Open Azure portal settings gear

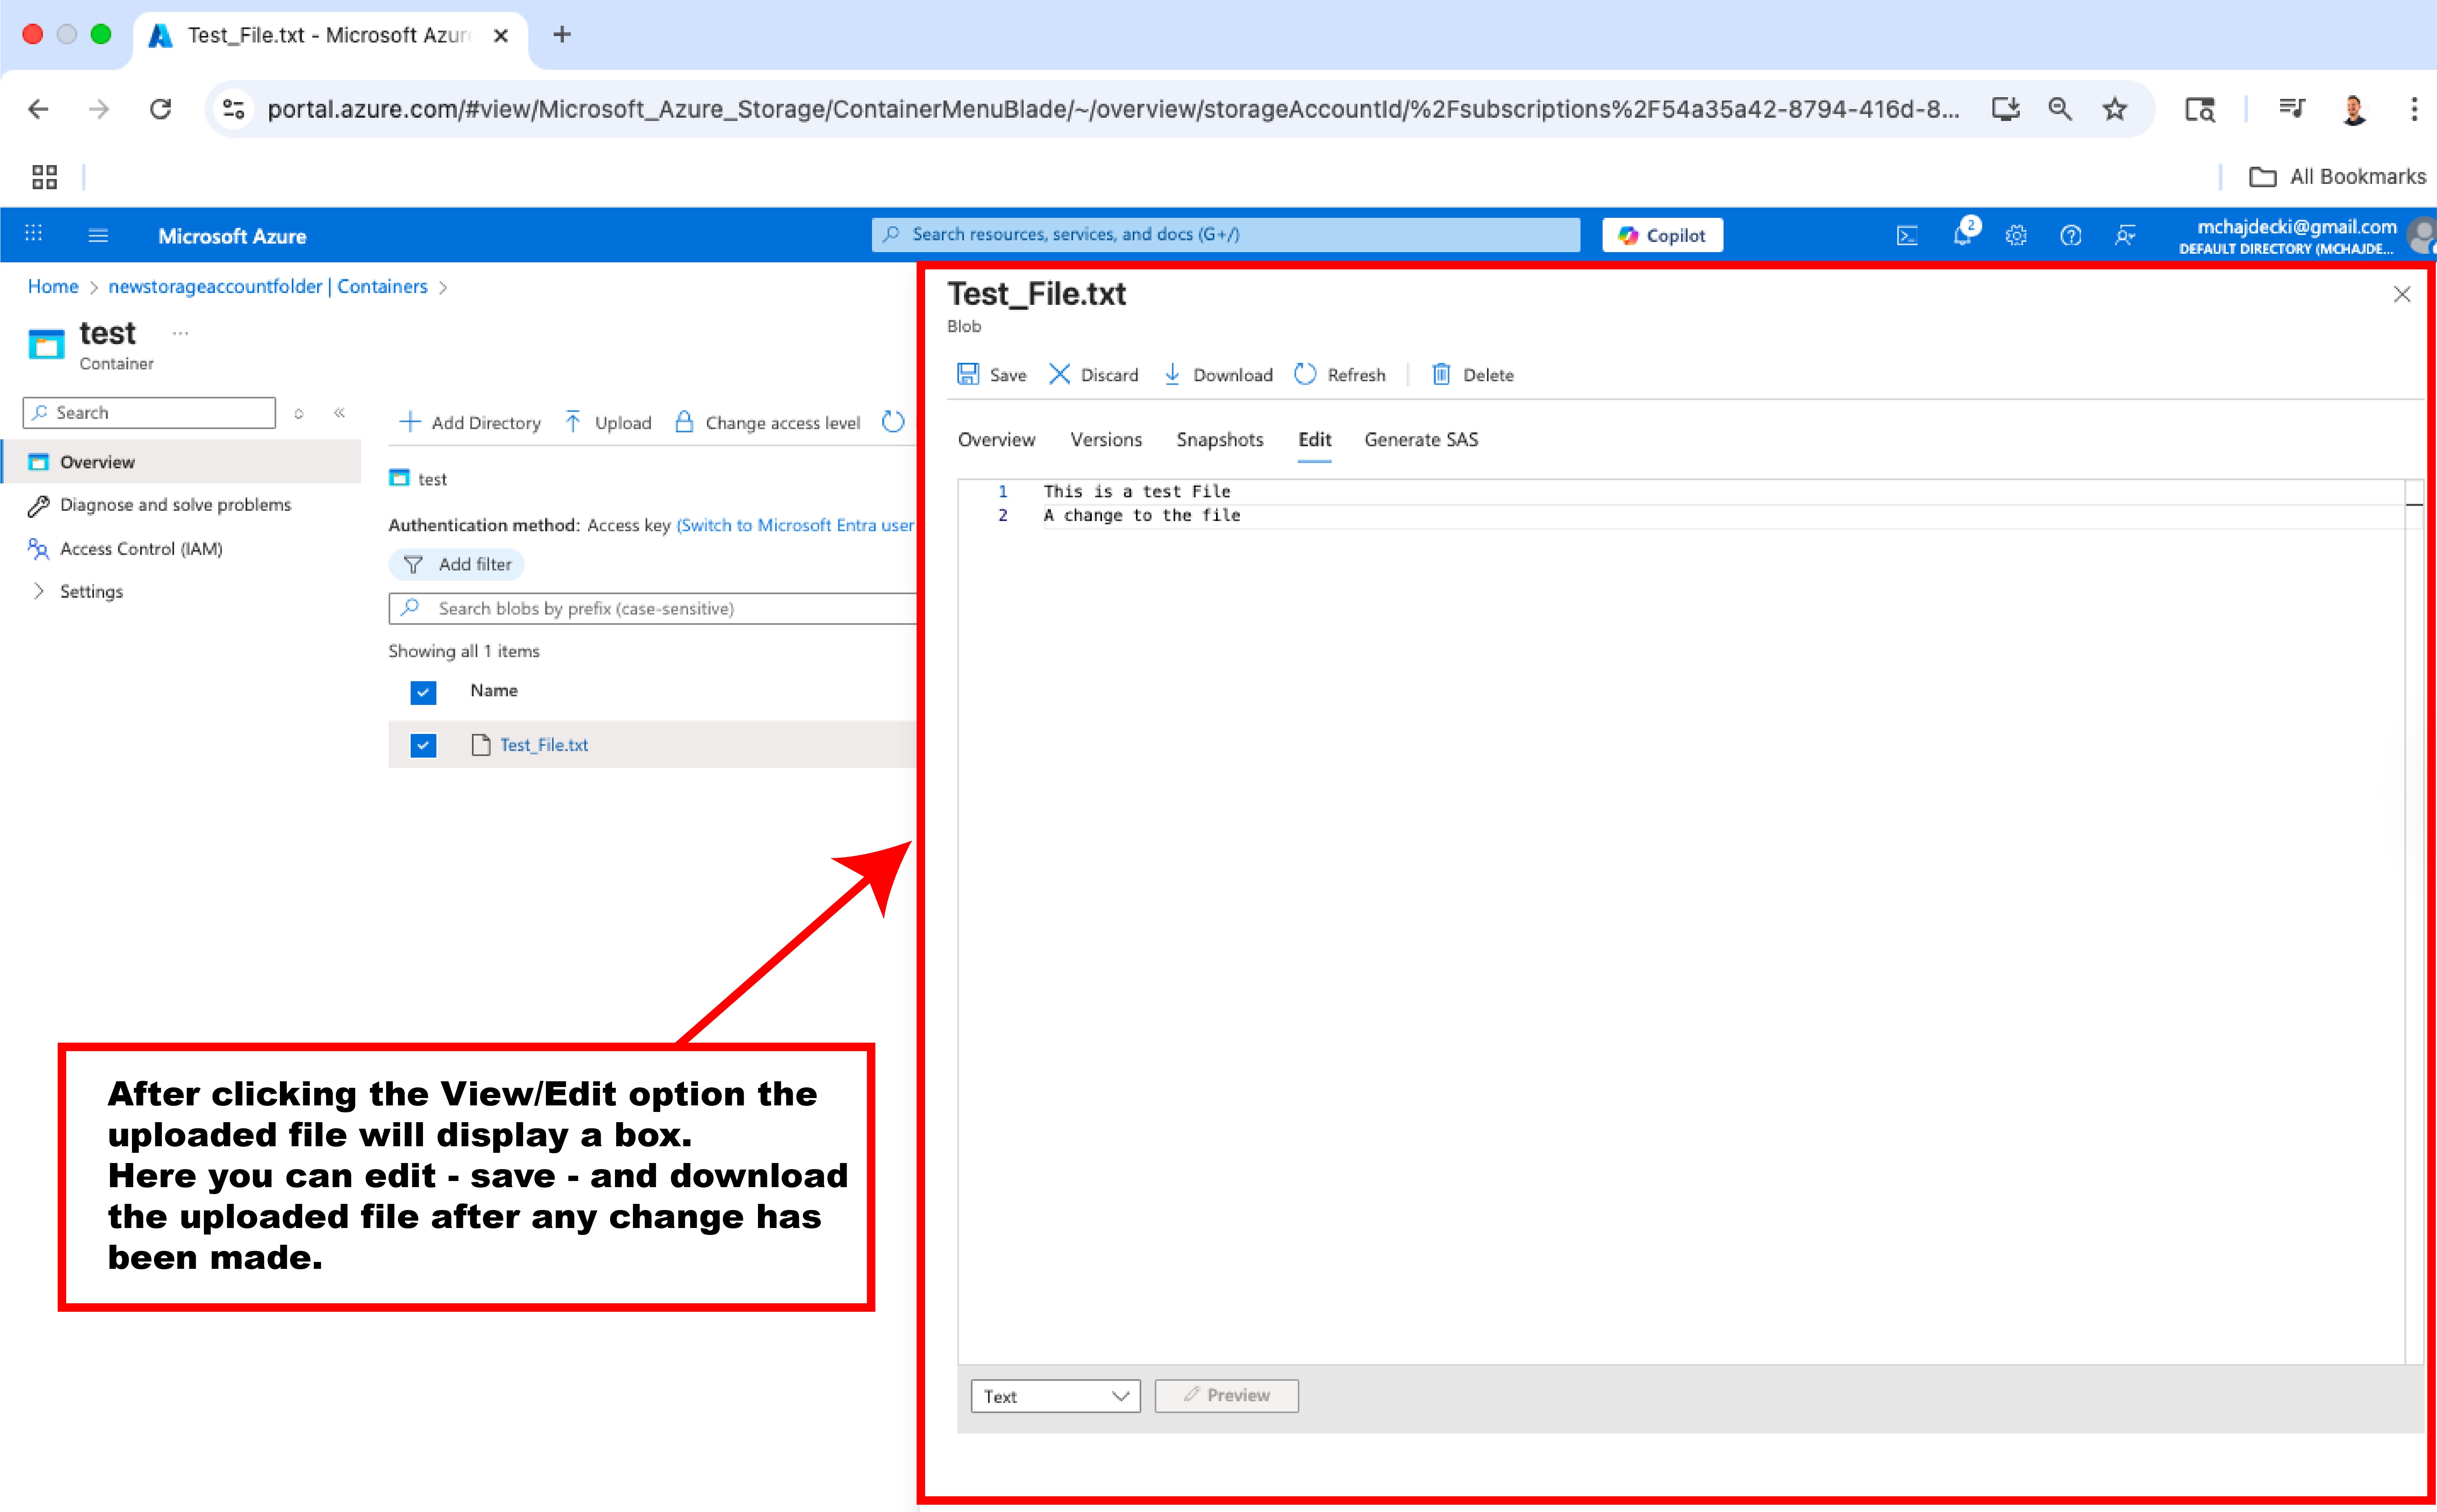tap(2016, 235)
